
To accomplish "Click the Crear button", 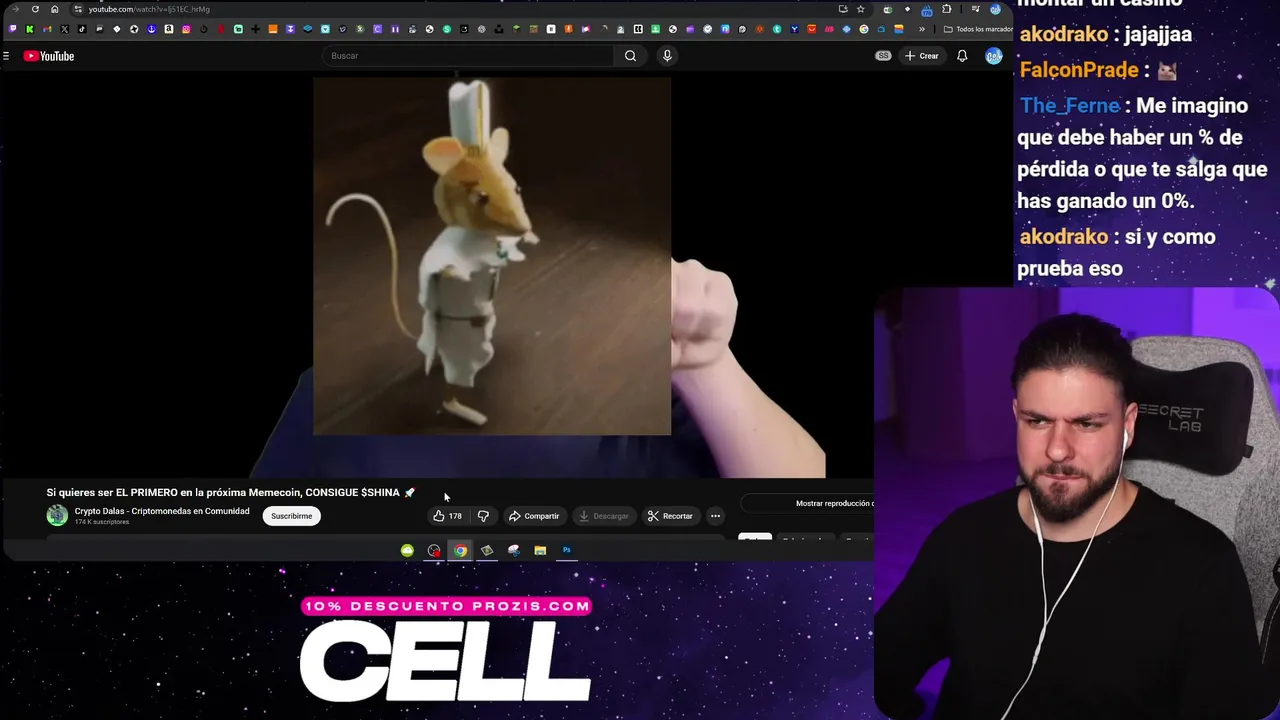I will click(x=922, y=56).
